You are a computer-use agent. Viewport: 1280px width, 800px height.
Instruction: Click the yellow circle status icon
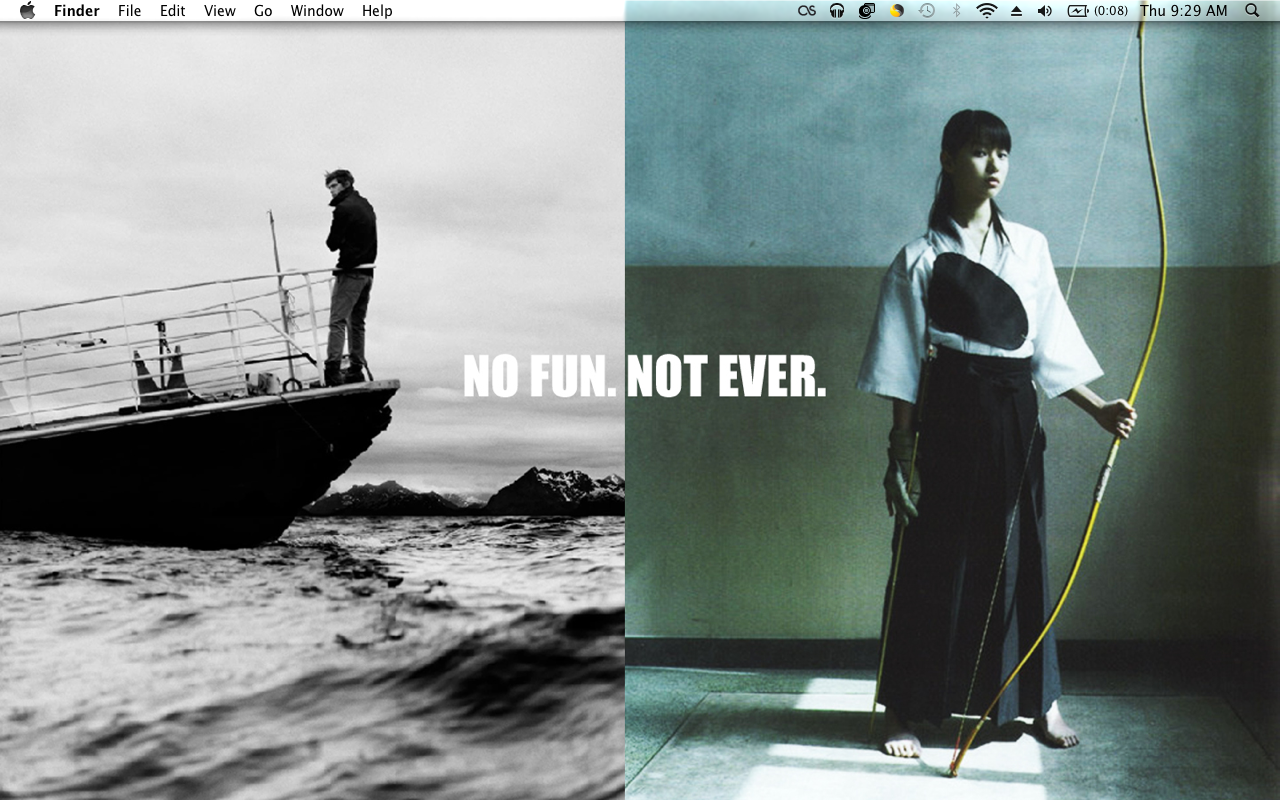(x=897, y=11)
